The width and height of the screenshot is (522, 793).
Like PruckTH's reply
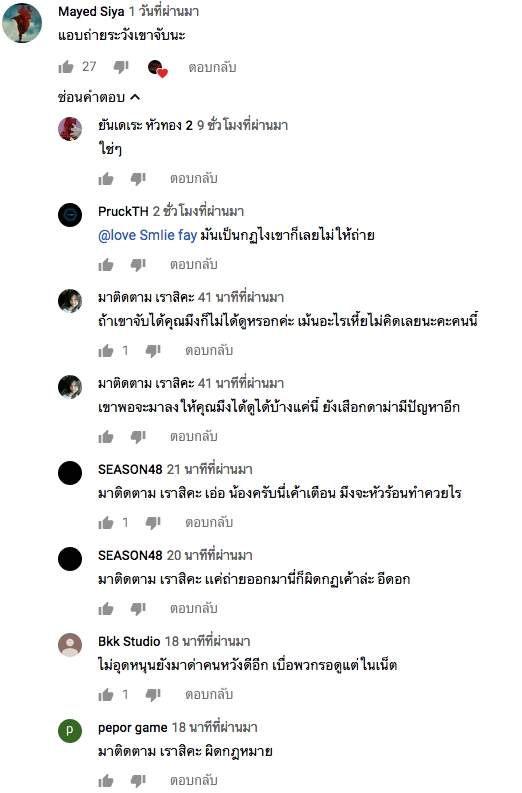point(106,265)
